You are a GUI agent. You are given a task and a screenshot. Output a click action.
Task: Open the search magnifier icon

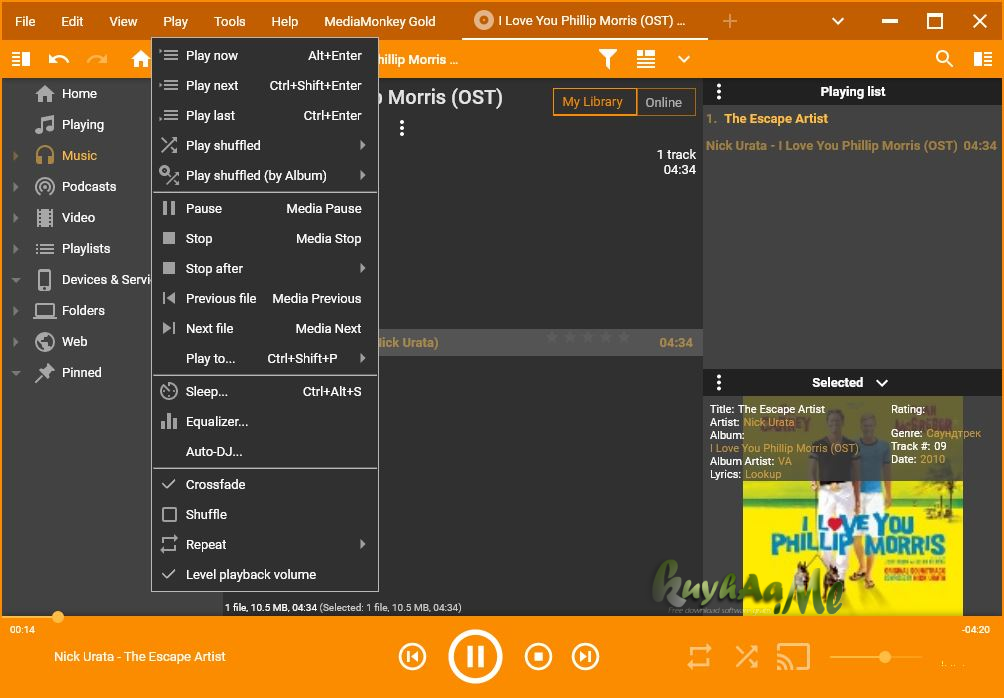click(944, 59)
